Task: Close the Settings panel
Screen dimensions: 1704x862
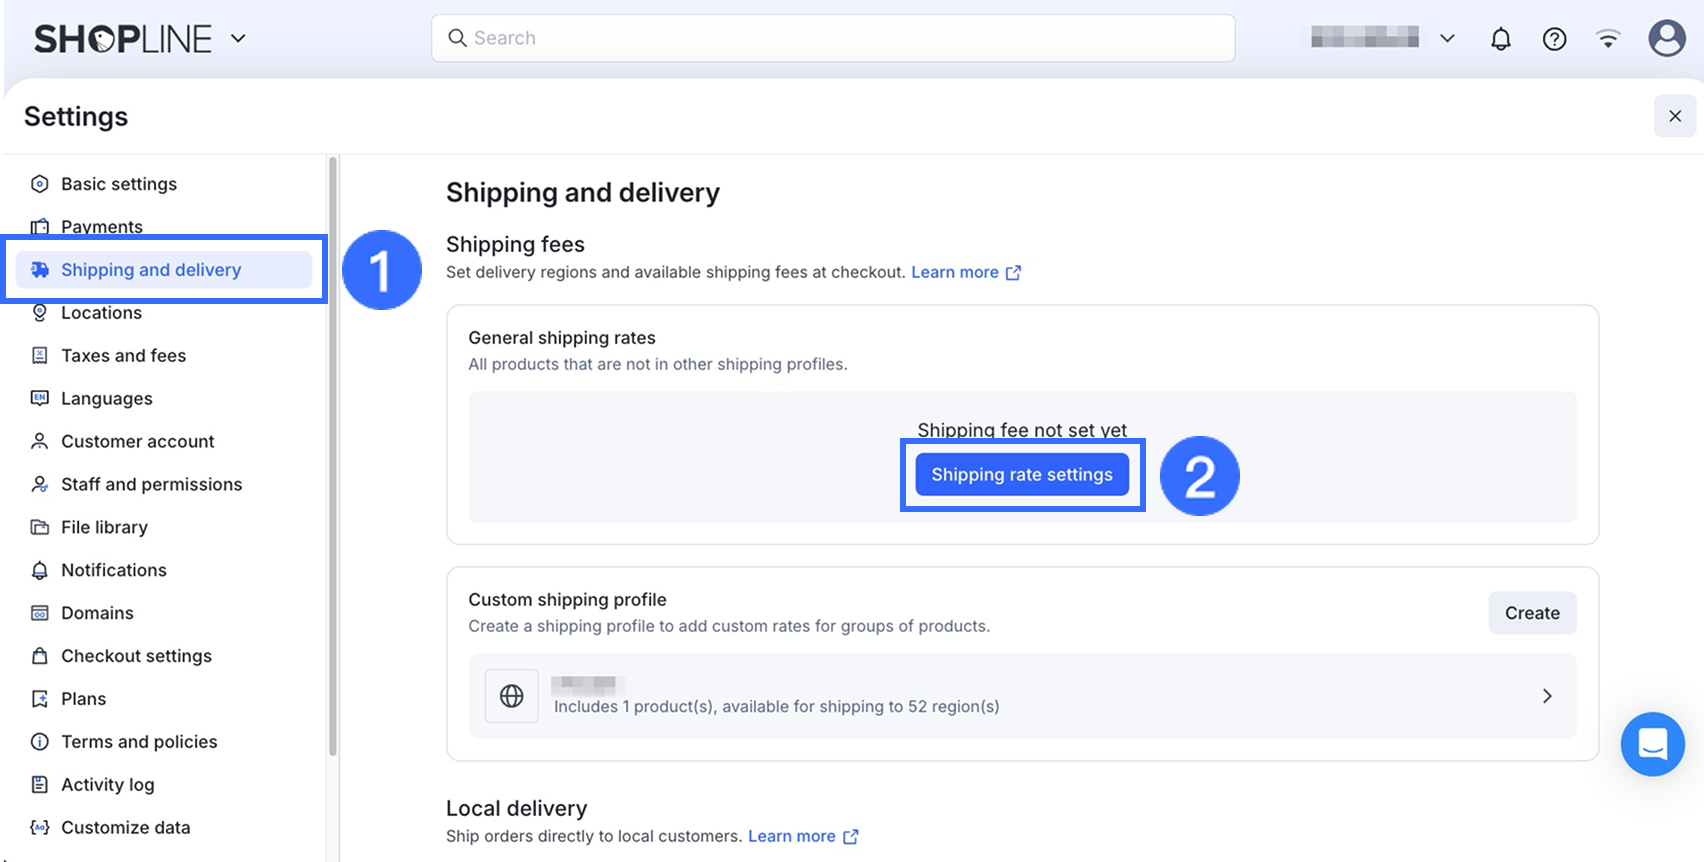Action: click(x=1675, y=116)
